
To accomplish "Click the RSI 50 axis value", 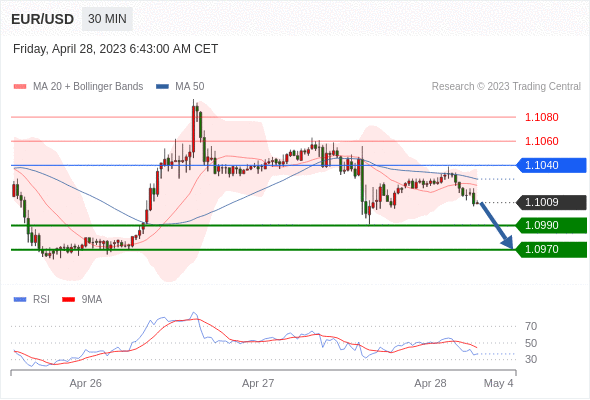I will [x=531, y=343].
